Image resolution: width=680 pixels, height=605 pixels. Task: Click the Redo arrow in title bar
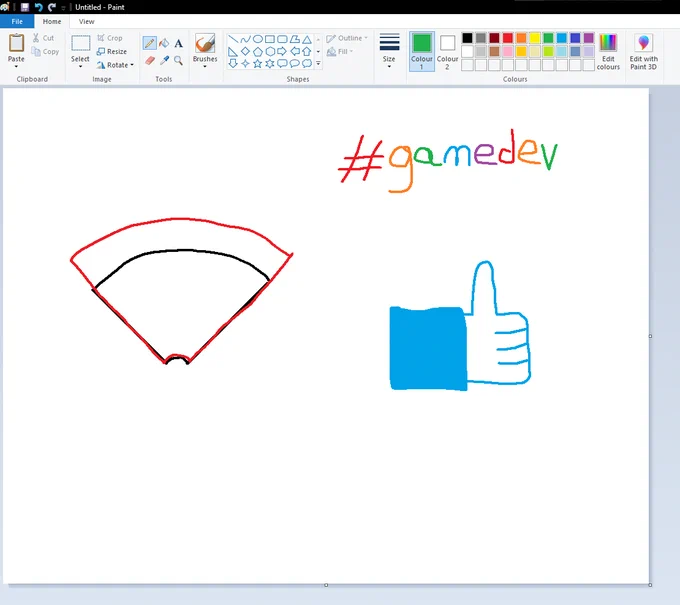pyautogui.click(x=52, y=7)
